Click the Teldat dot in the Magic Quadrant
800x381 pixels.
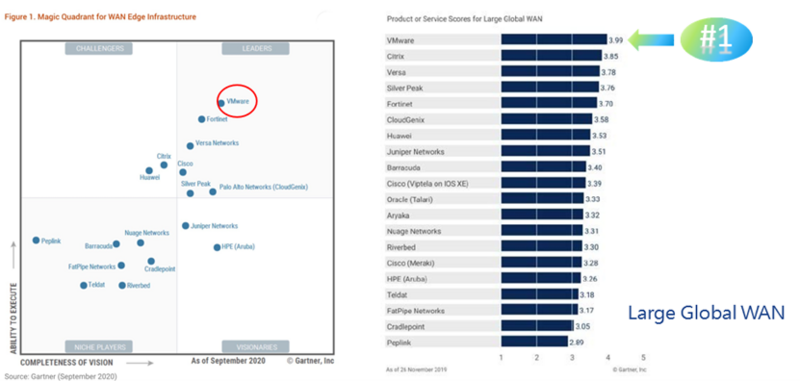tap(84, 285)
